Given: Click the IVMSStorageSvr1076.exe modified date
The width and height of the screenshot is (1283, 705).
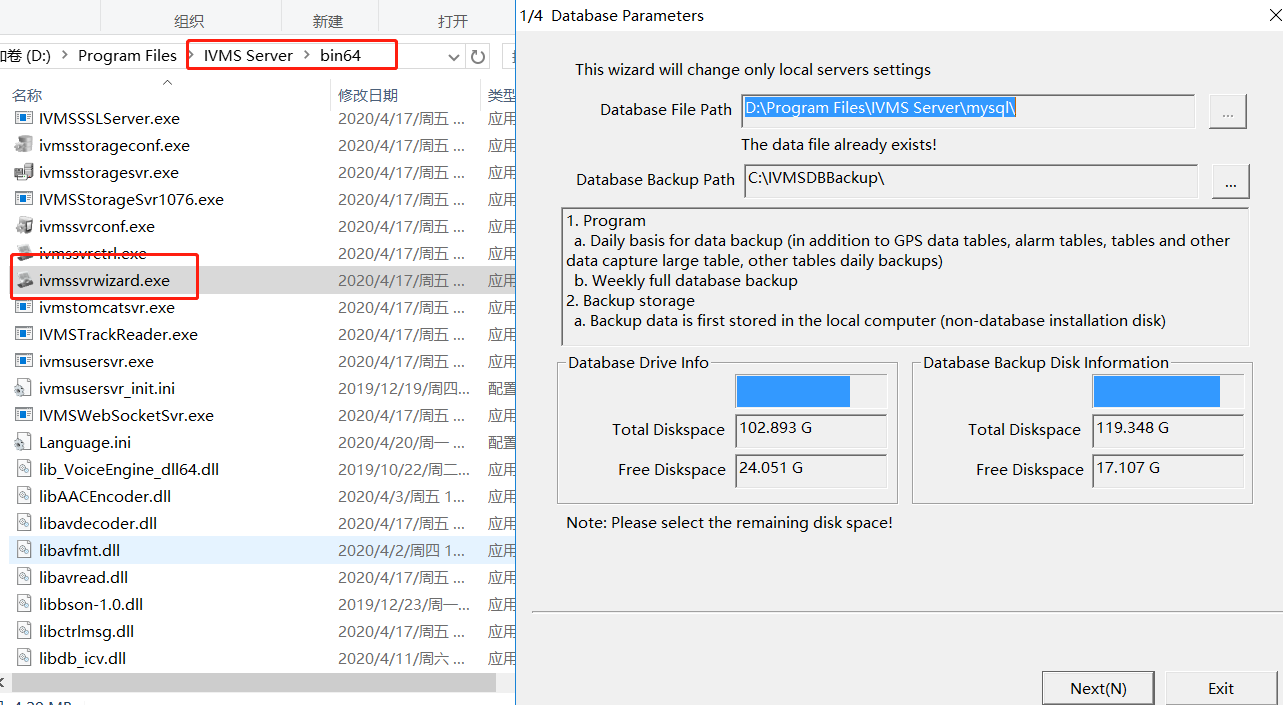Looking at the screenshot, I should (x=401, y=199).
